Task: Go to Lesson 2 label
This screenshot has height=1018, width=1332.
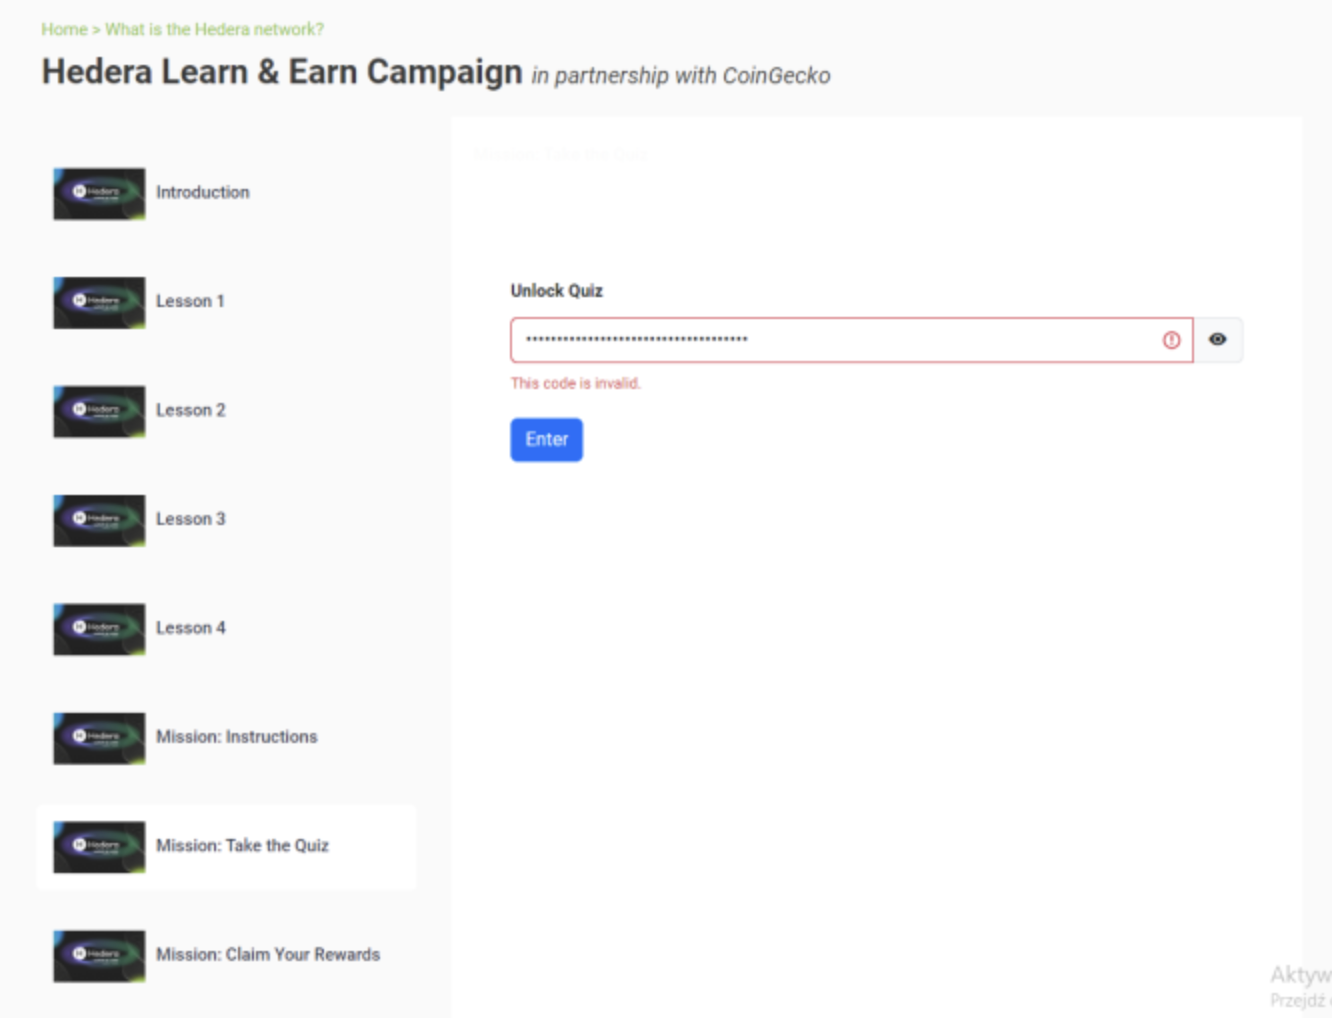Action: click(191, 410)
